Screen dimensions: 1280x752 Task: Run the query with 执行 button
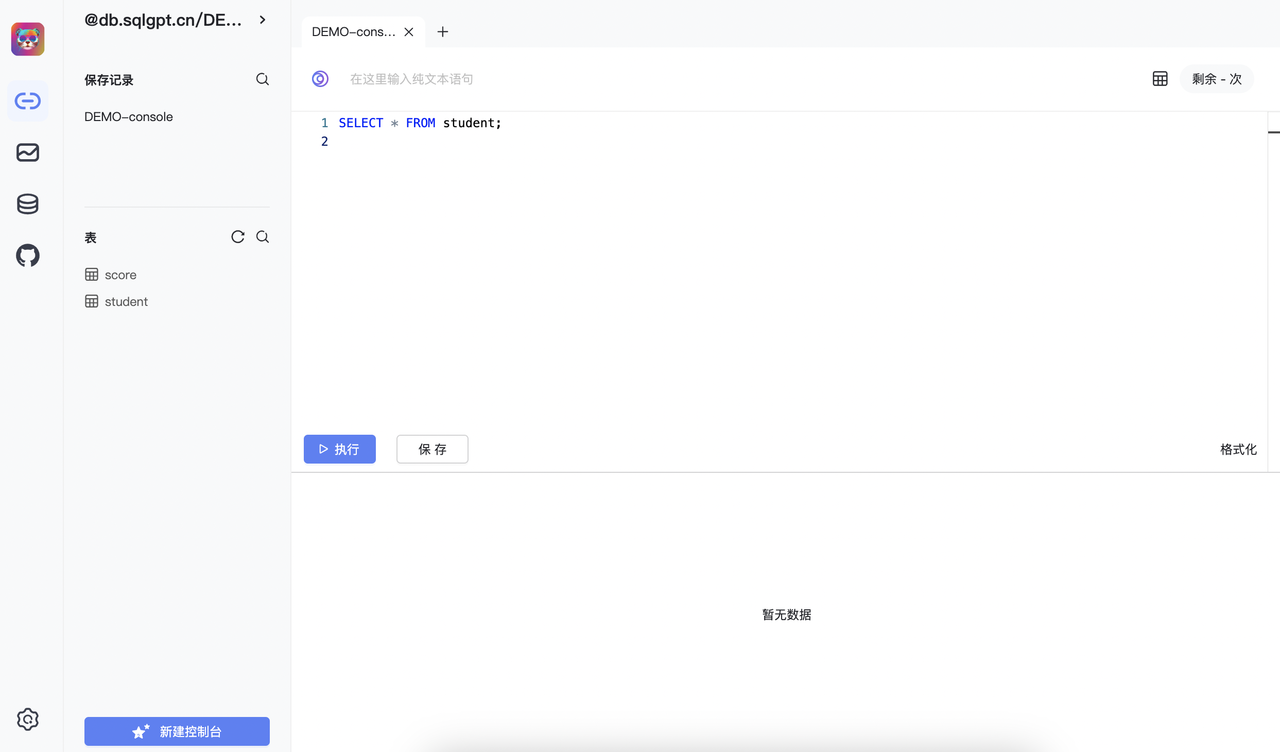pos(340,449)
